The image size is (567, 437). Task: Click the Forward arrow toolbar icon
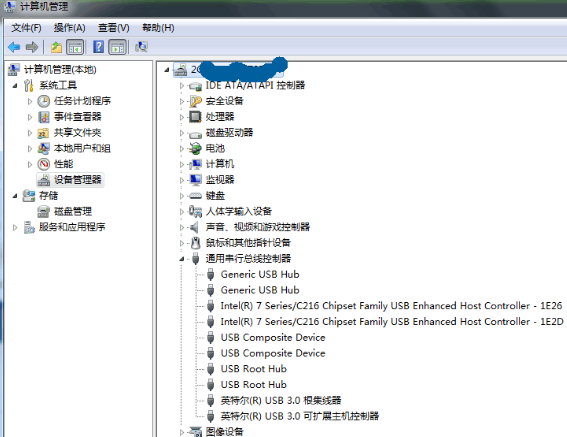(x=32, y=47)
